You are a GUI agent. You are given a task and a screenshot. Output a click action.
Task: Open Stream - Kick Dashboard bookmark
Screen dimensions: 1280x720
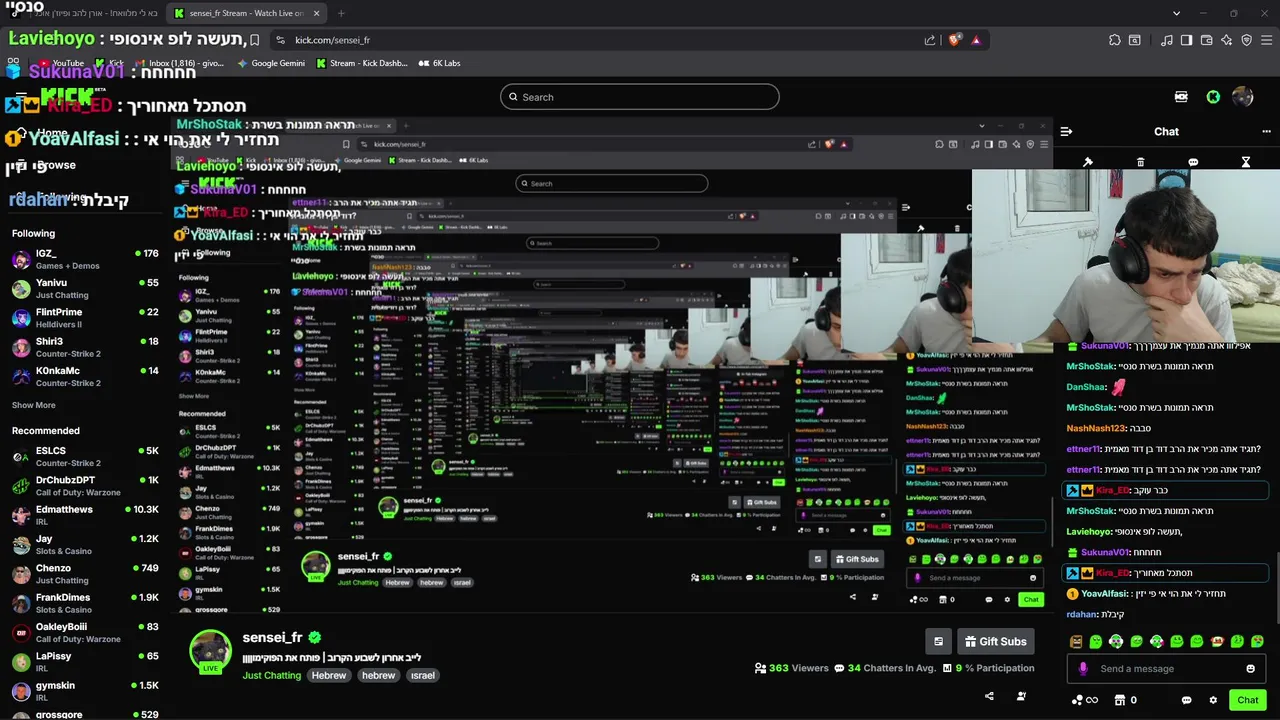click(361, 63)
